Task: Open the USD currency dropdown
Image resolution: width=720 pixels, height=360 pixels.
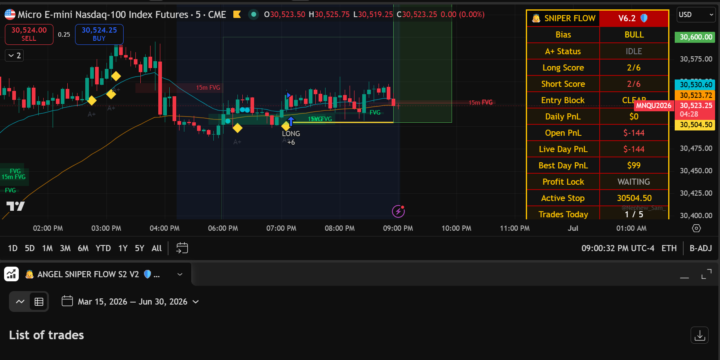Action: tap(695, 15)
